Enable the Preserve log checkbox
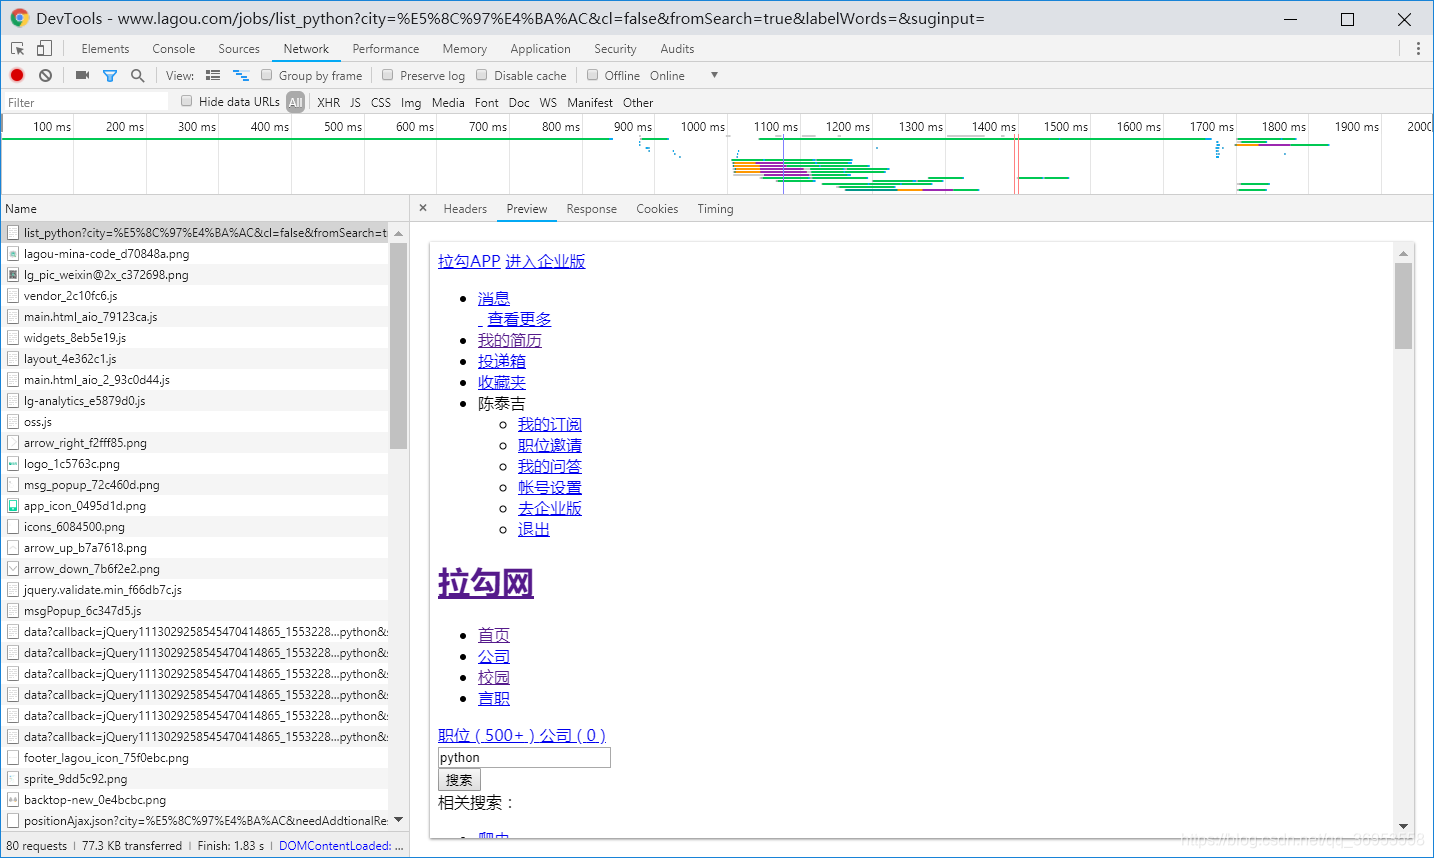The height and width of the screenshot is (858, 1434). coord(388,75)
